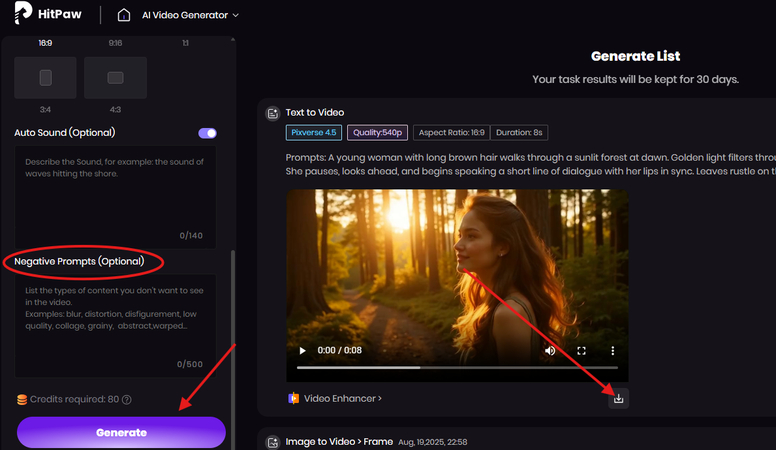Screen dimensions: 776x450
Task: Click the Generate button
Action: coord(121,432)
